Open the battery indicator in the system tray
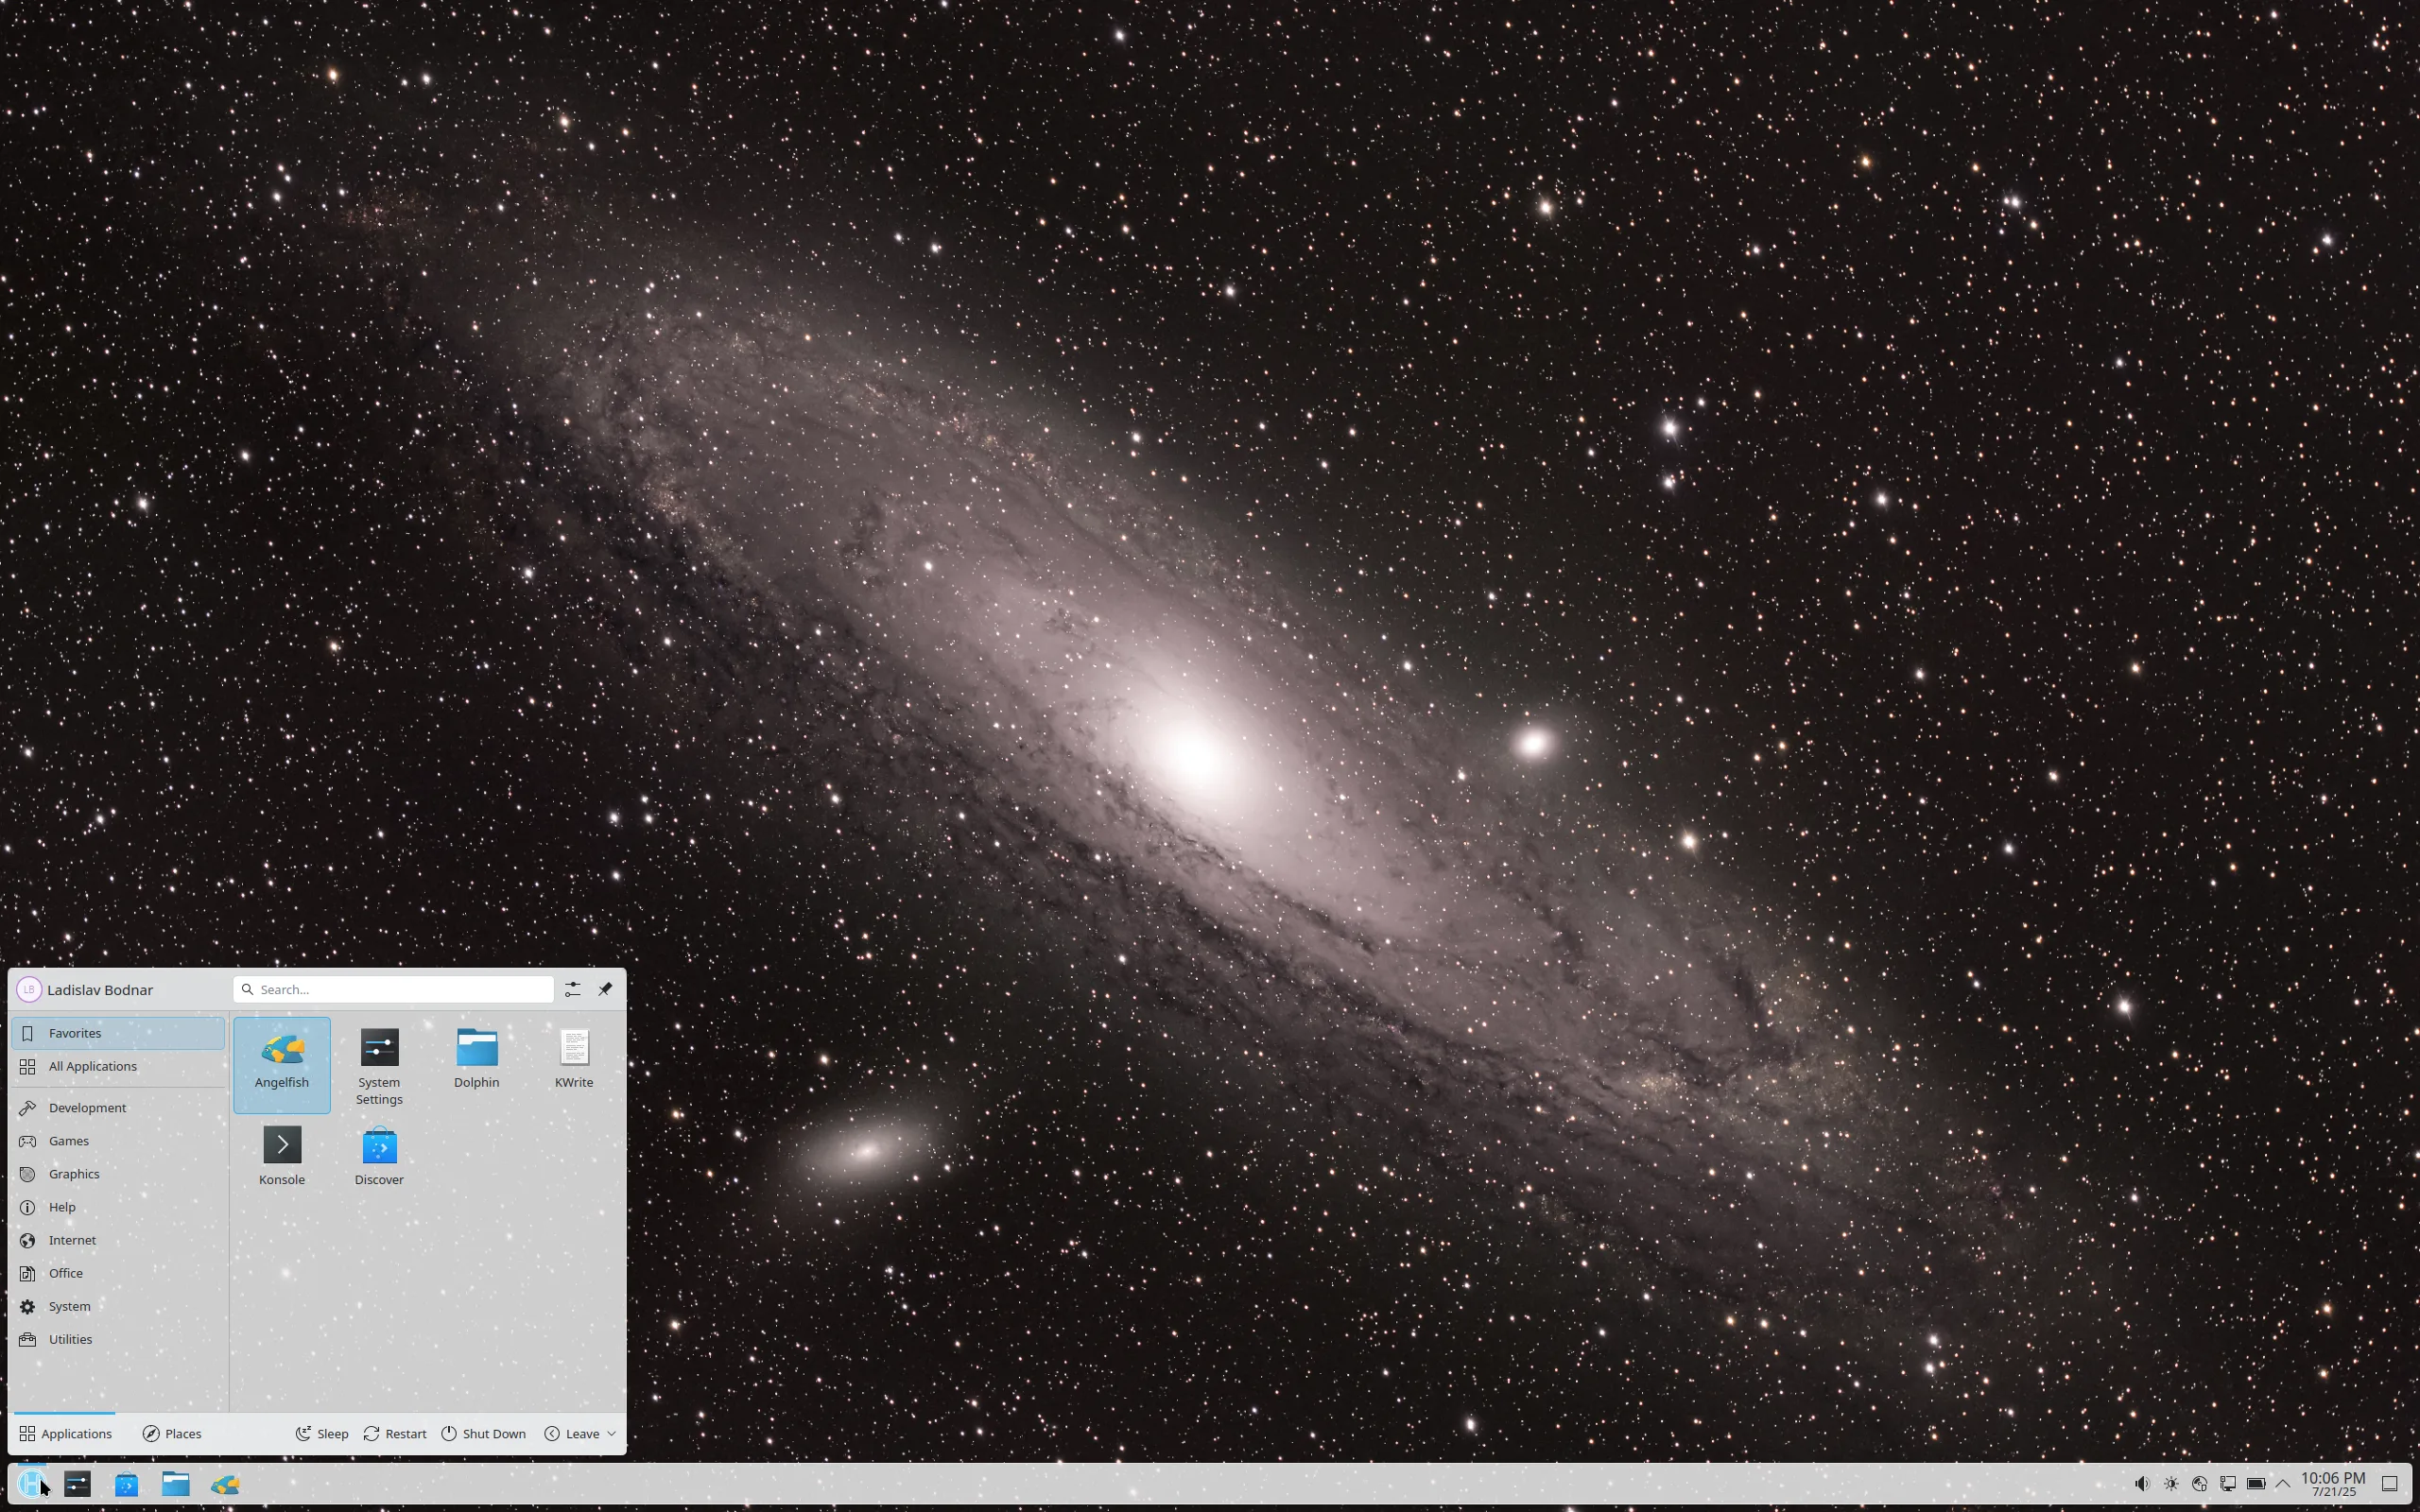This screenshot has width=2420, height=1512. pyautogui.click(x=2256, y=1484)
